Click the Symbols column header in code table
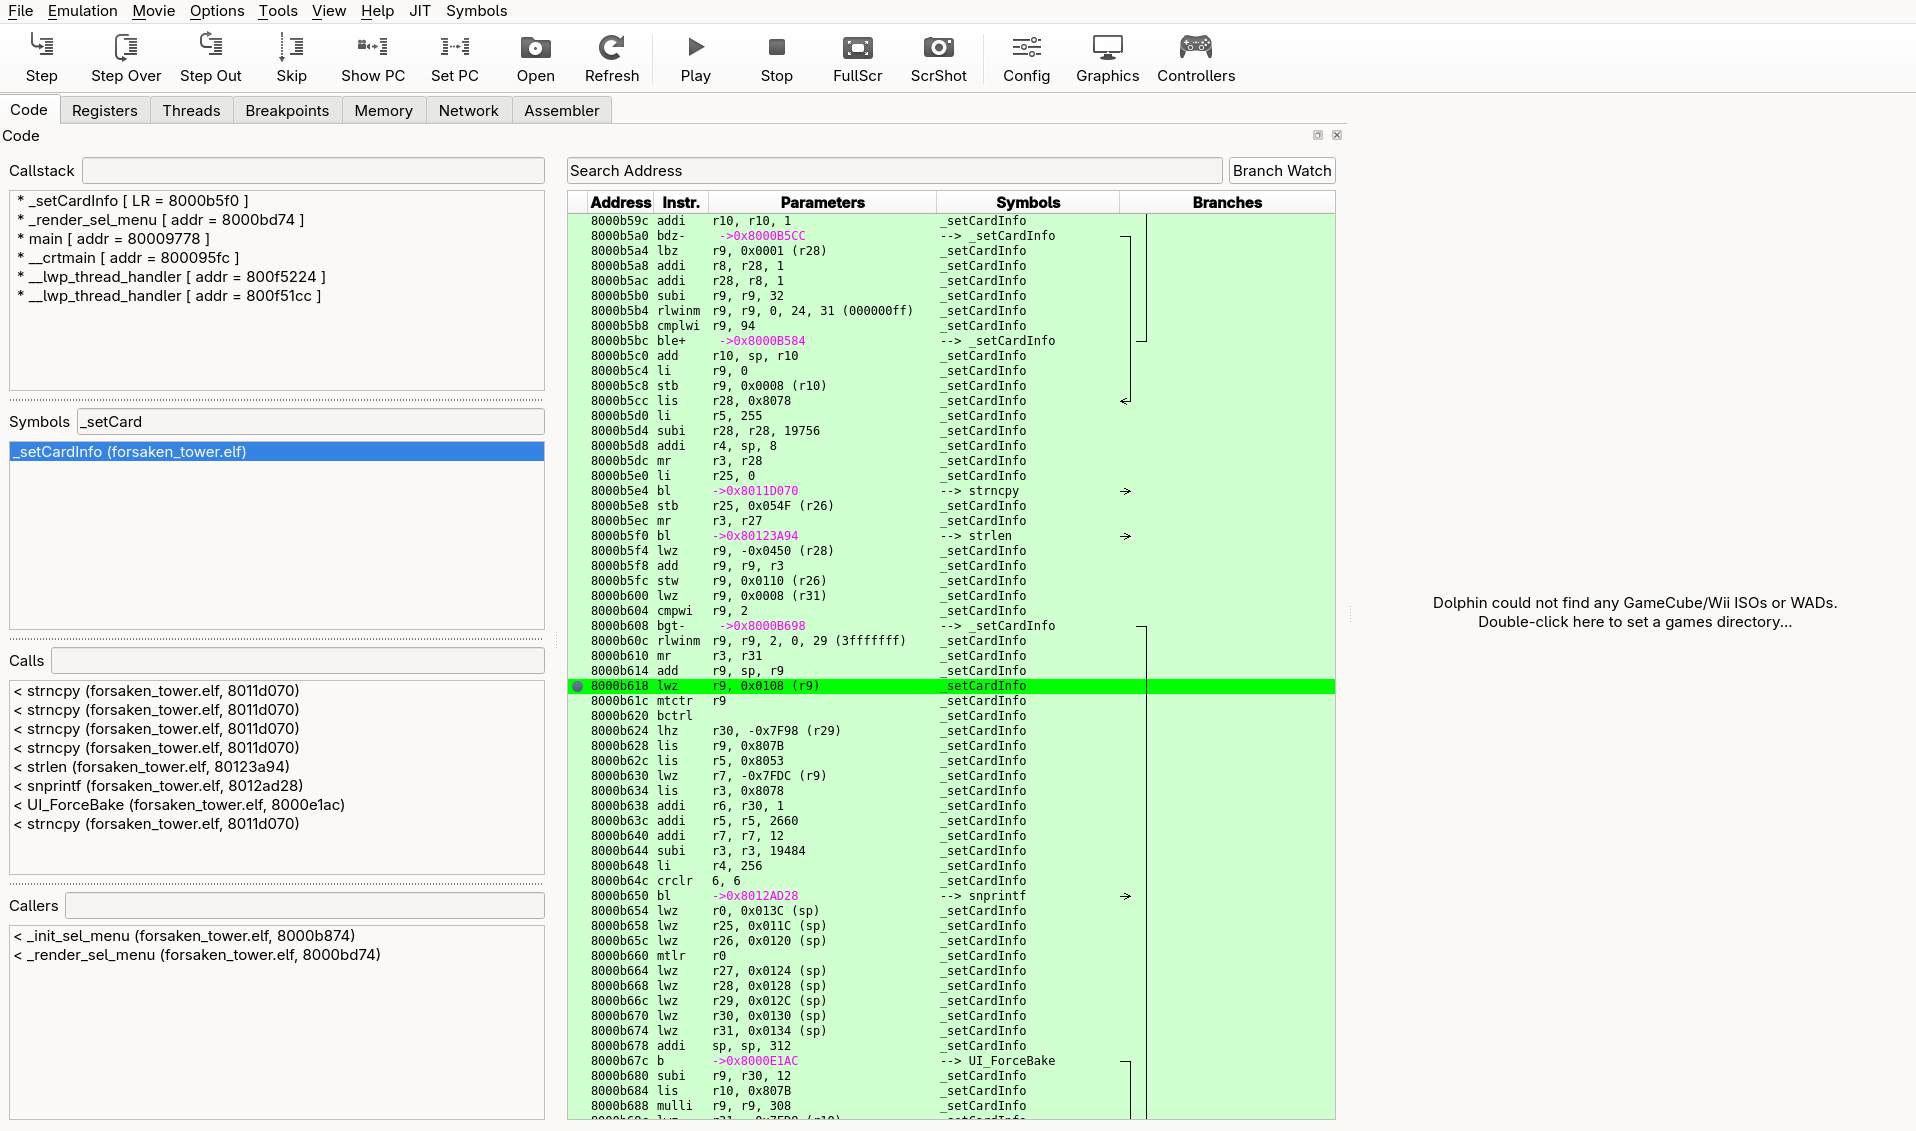The height and width of the screenshot is (1131, 1916). tap(1028, 202)
